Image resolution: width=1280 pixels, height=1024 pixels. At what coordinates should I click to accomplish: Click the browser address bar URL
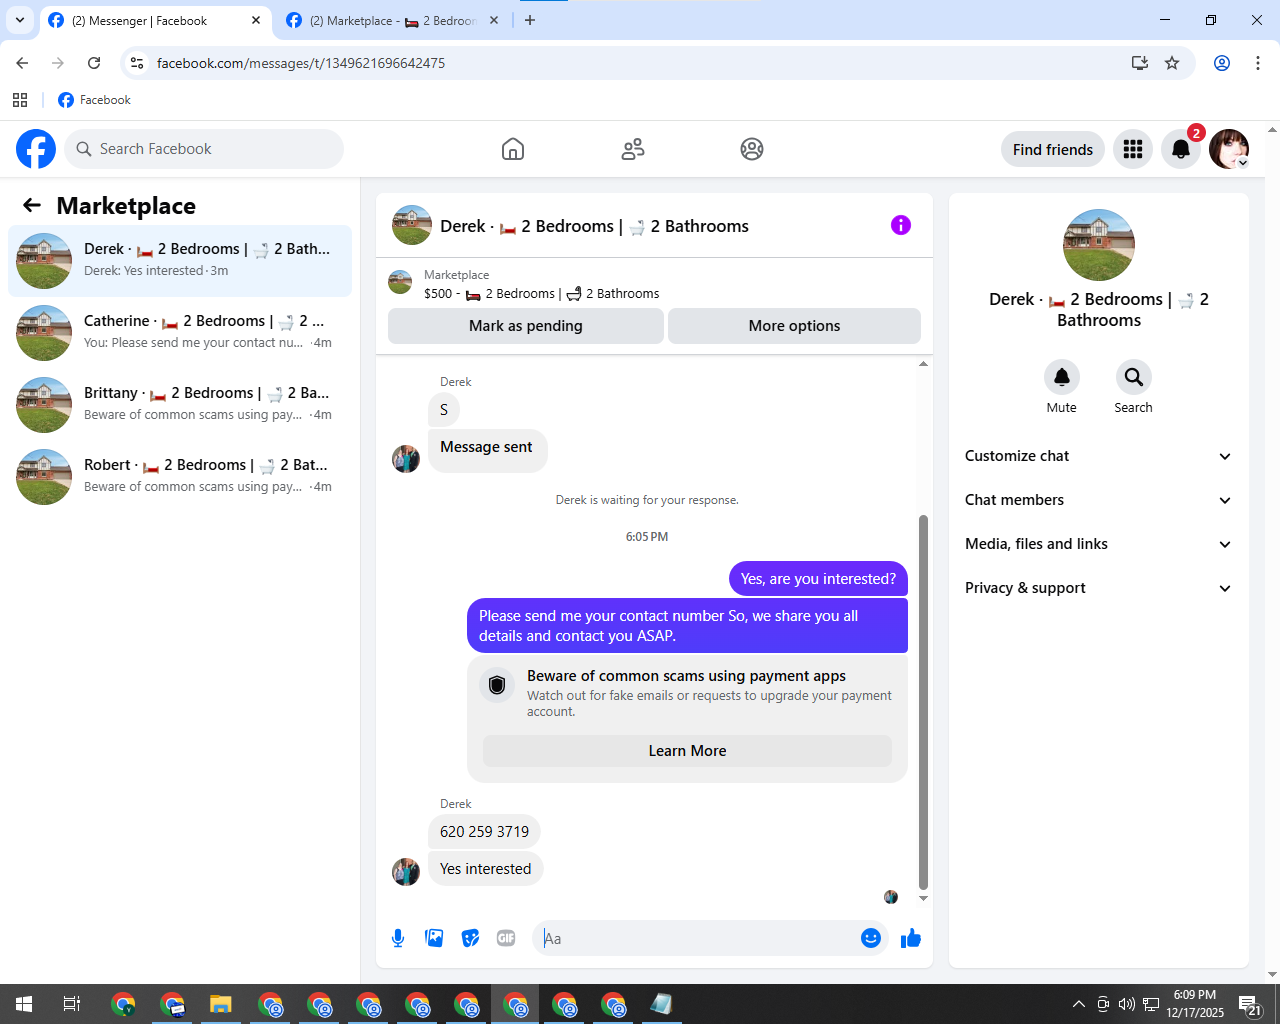click(301, 63)
